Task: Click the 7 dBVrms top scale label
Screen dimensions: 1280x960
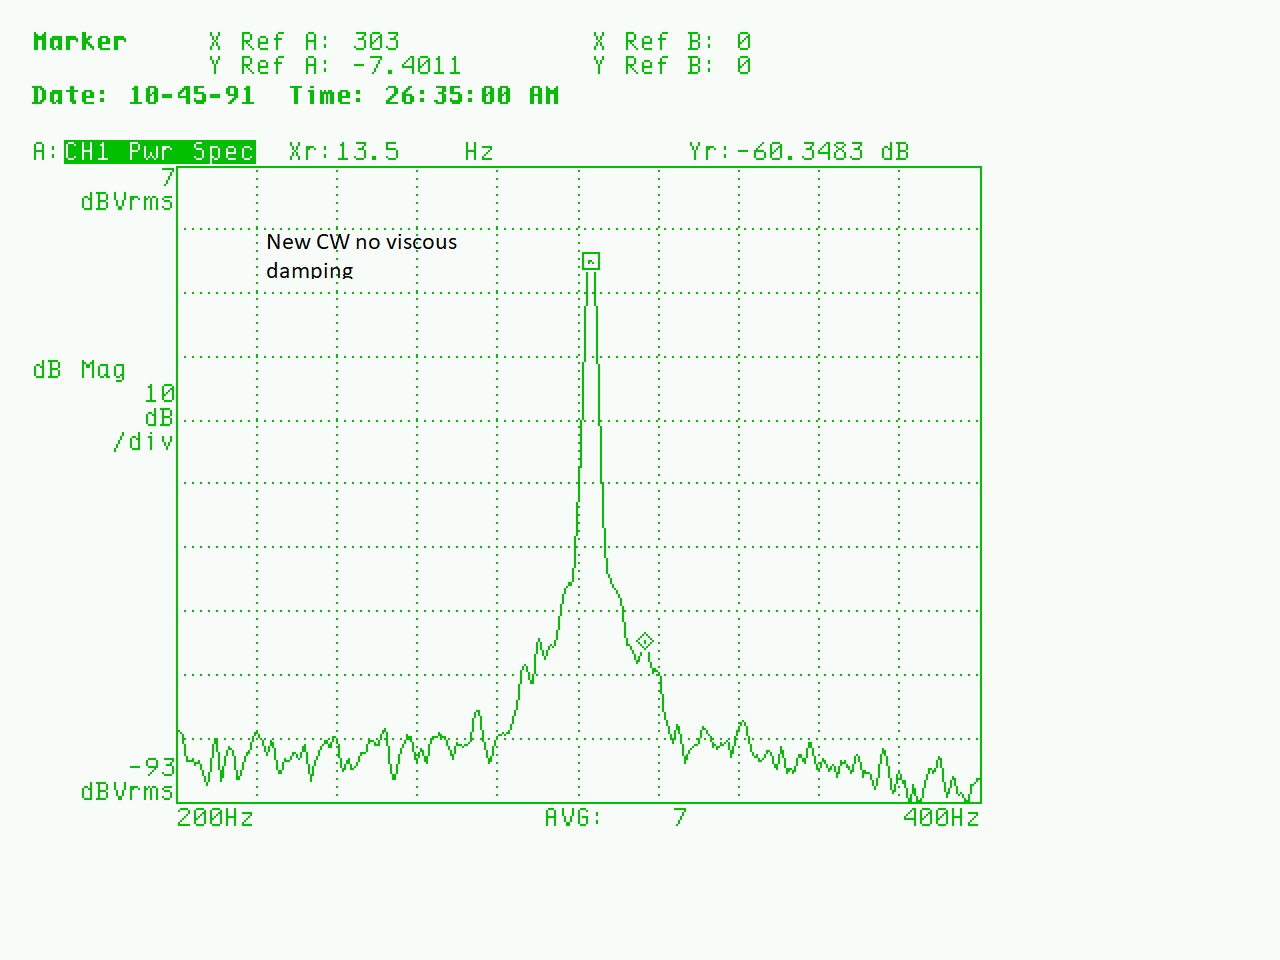Action: point(128,190)
